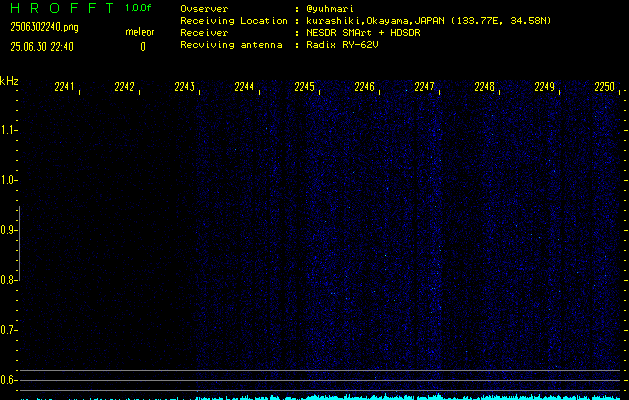Click the observer name @yuhmari
Image resolution: width=629 pixels, height=400 pixels.
pyautogui.click(x=330, y=9)
